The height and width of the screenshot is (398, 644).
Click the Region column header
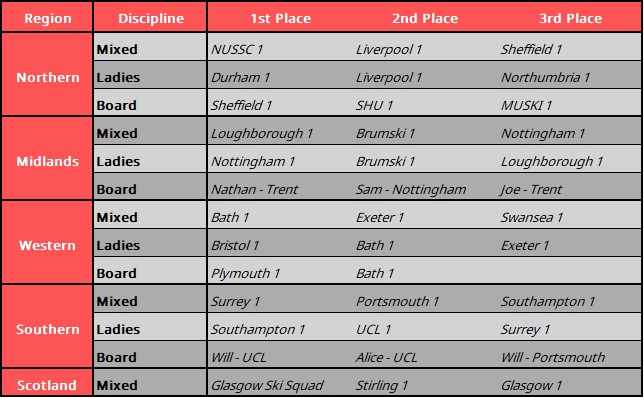47,18
